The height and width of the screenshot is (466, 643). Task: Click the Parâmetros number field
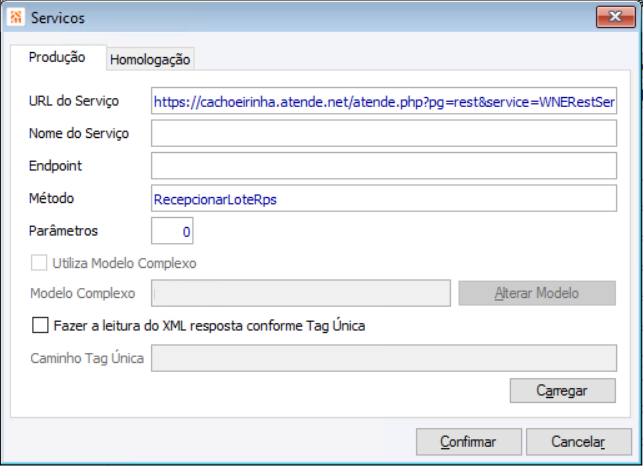pos(172,231)
